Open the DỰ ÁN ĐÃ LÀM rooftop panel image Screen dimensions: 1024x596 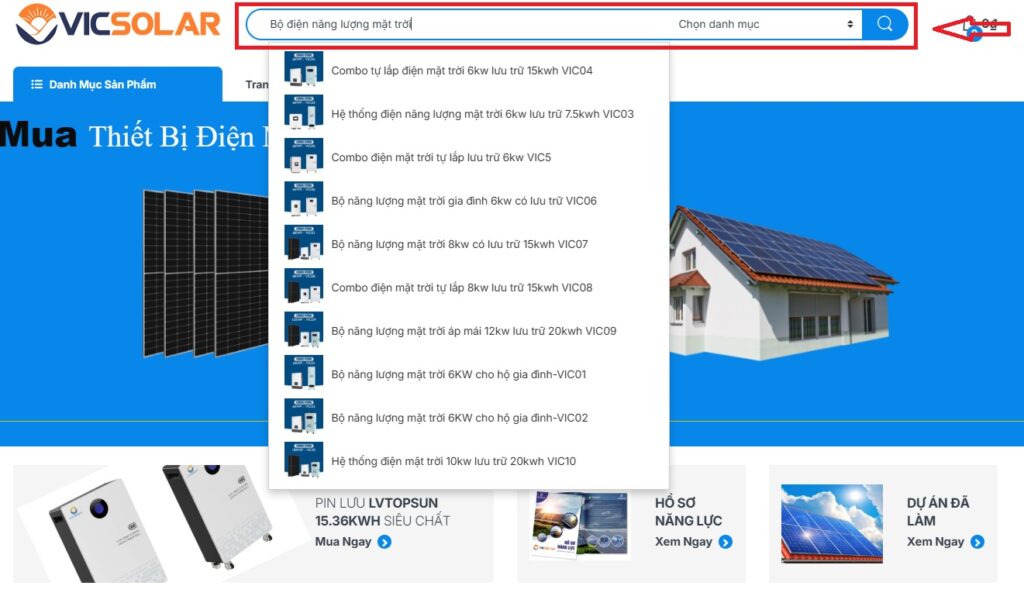[x=832, y=524]
